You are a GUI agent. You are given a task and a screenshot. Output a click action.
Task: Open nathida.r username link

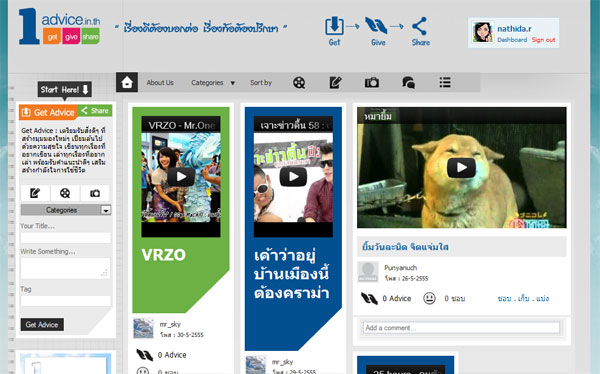[x=514, y=29]
